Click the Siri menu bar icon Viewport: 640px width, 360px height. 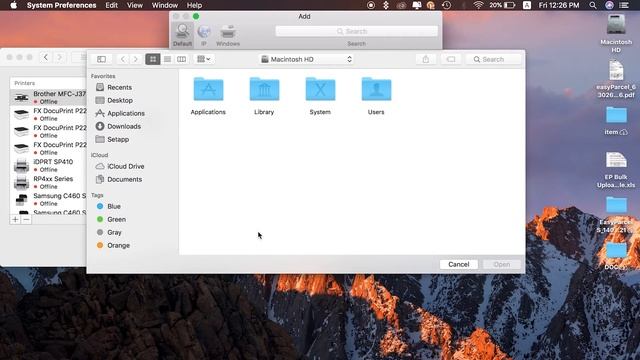pyautogui.click(x=609, y=5)
